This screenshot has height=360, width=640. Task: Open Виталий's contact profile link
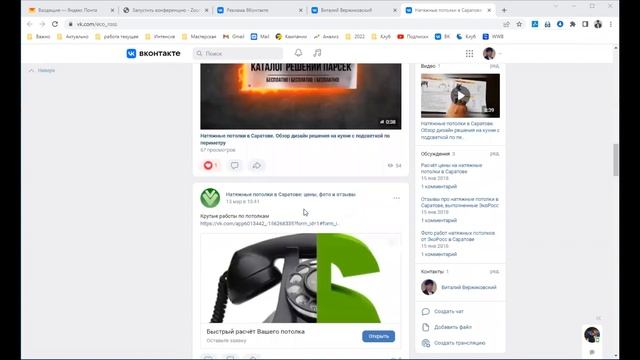(x=469, y=287)
